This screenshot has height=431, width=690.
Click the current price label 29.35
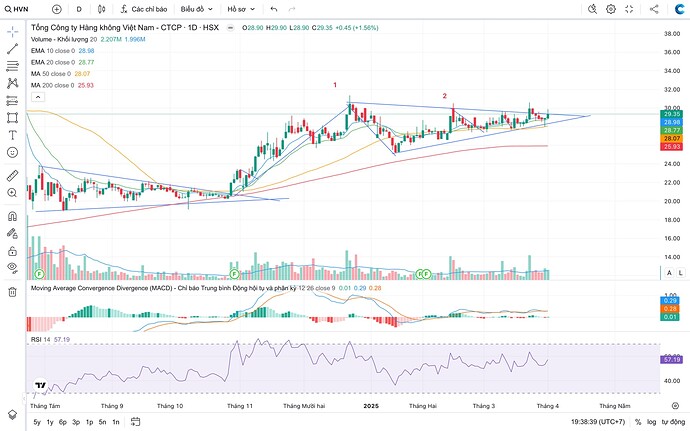(671, 114)
